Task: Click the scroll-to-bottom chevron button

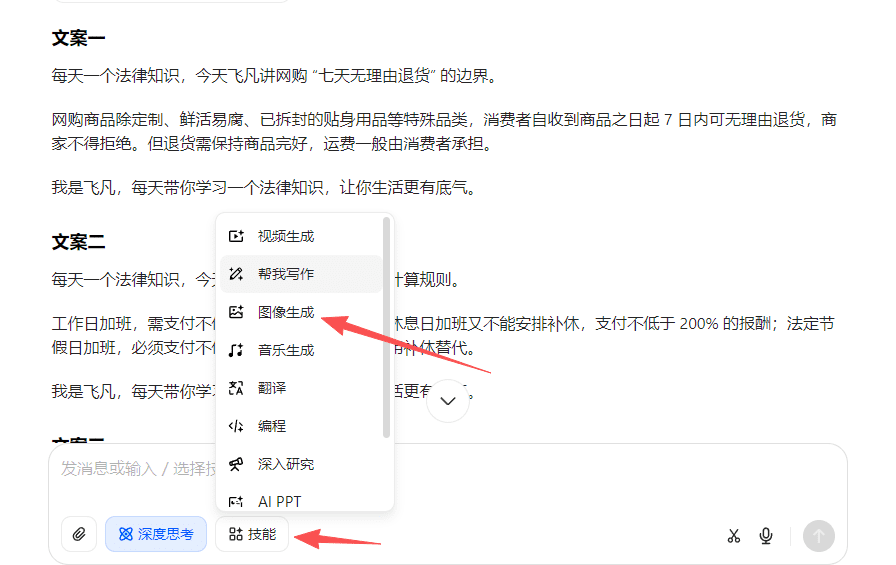Action: coord(448,401)
